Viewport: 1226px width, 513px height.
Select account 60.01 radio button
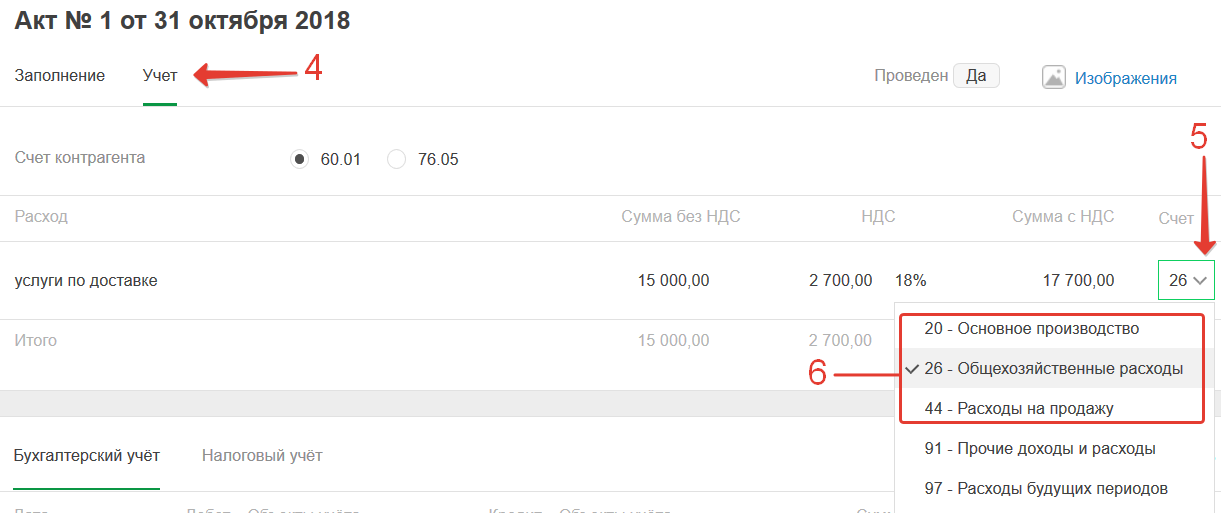[x=299, y=159]
